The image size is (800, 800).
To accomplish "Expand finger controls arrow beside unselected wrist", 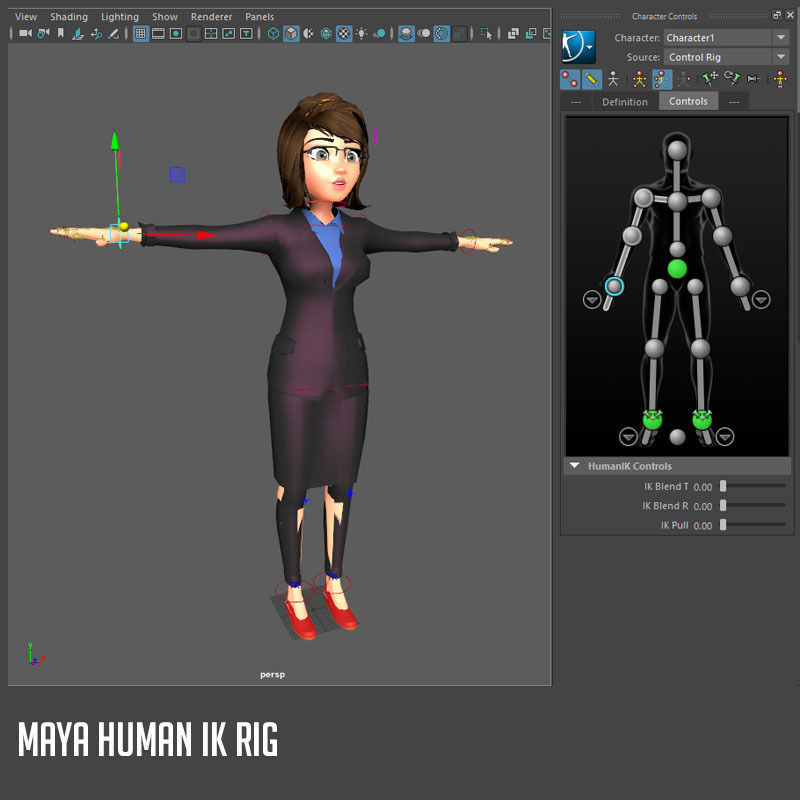I will tap(761, 299).
